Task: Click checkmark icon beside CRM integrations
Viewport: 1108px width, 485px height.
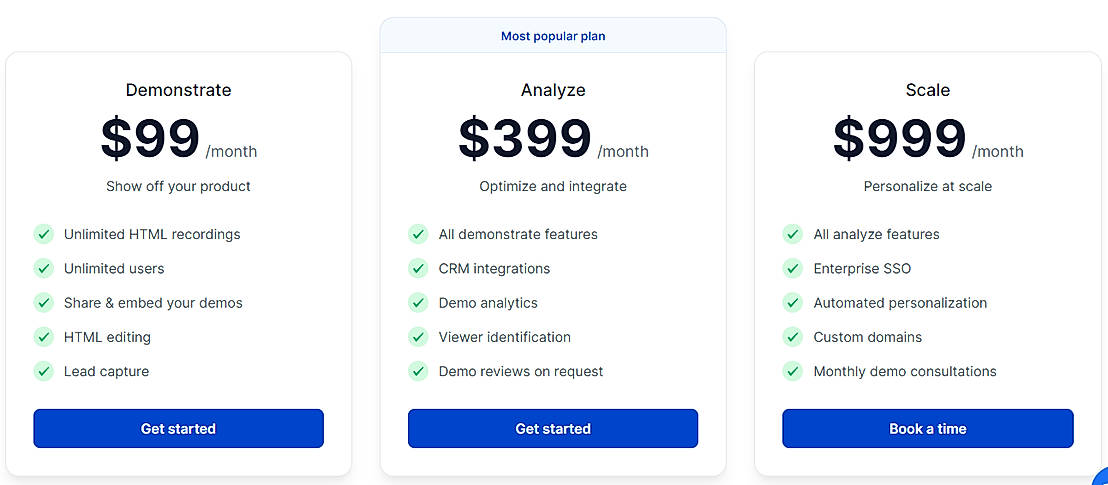Action: tap(418, 268)
